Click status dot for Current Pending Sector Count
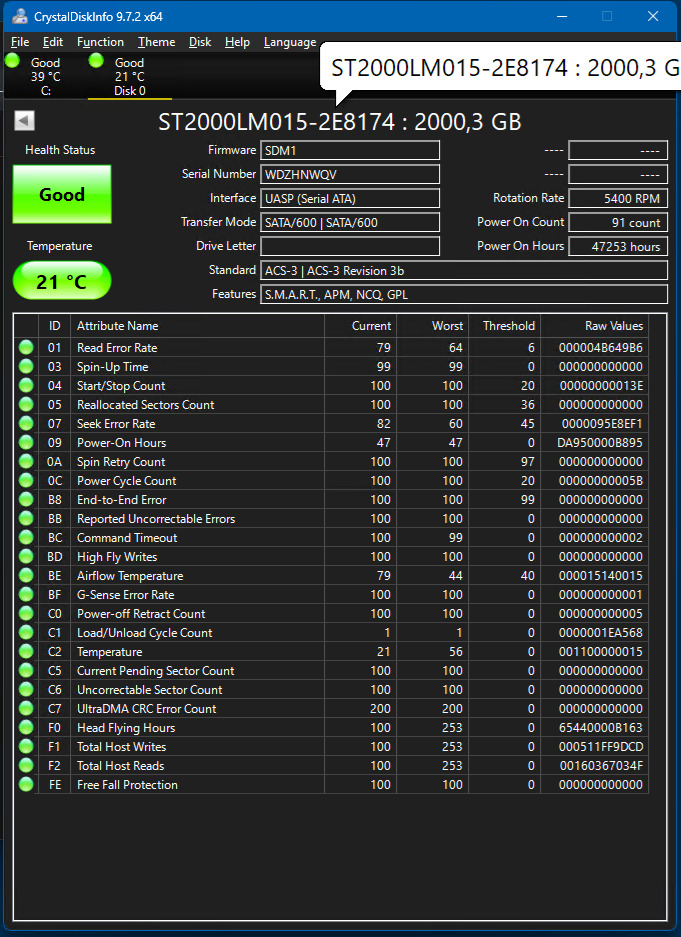This screenshot has height=937, width=681. pyautogui.click(x=26, y=670)
